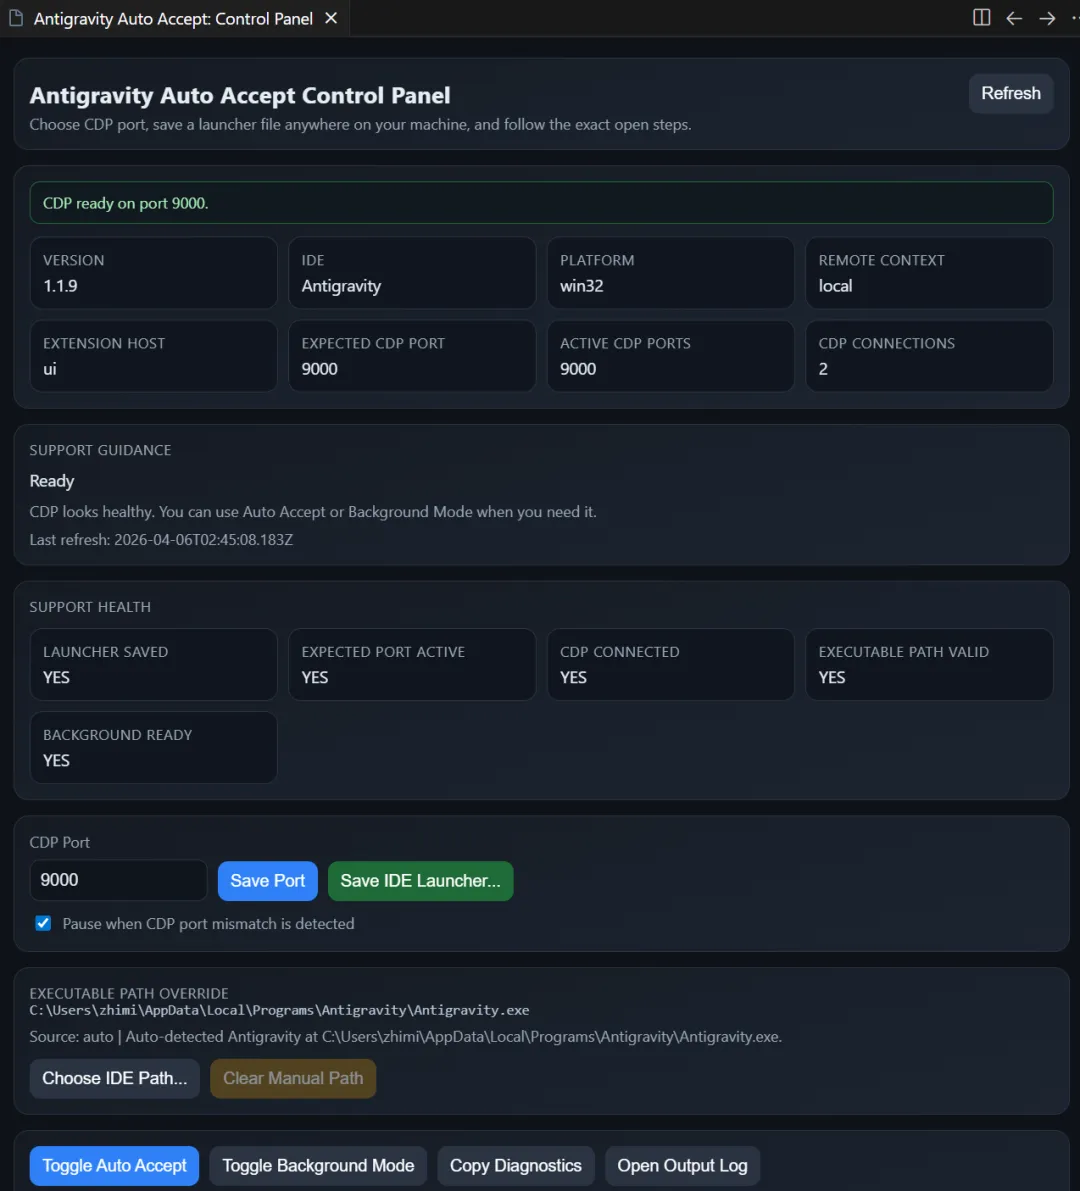Open the Output Log
Screen dimensions: 1080x1191
click(682, 1165)
